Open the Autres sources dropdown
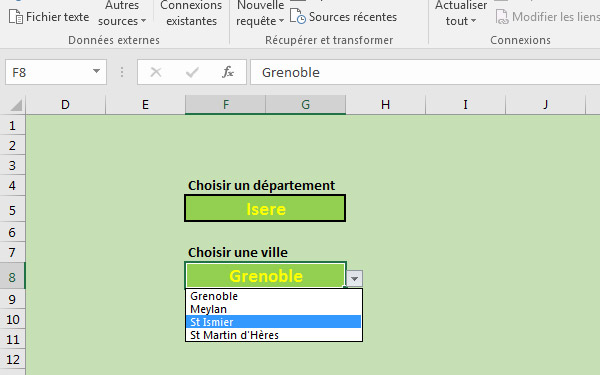This screenshot has height=375, width=600. pos(122,14)
